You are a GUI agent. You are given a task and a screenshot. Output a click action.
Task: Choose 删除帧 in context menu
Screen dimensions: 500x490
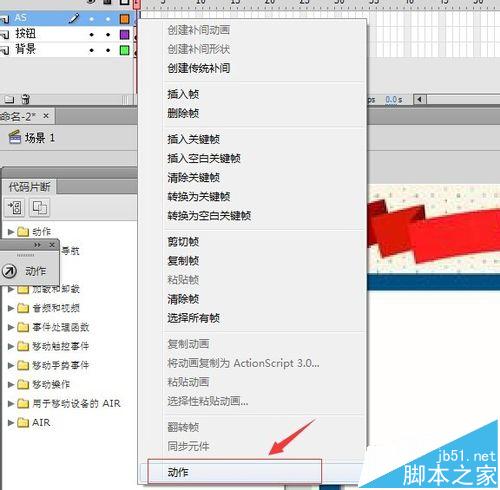pos(183,113)
